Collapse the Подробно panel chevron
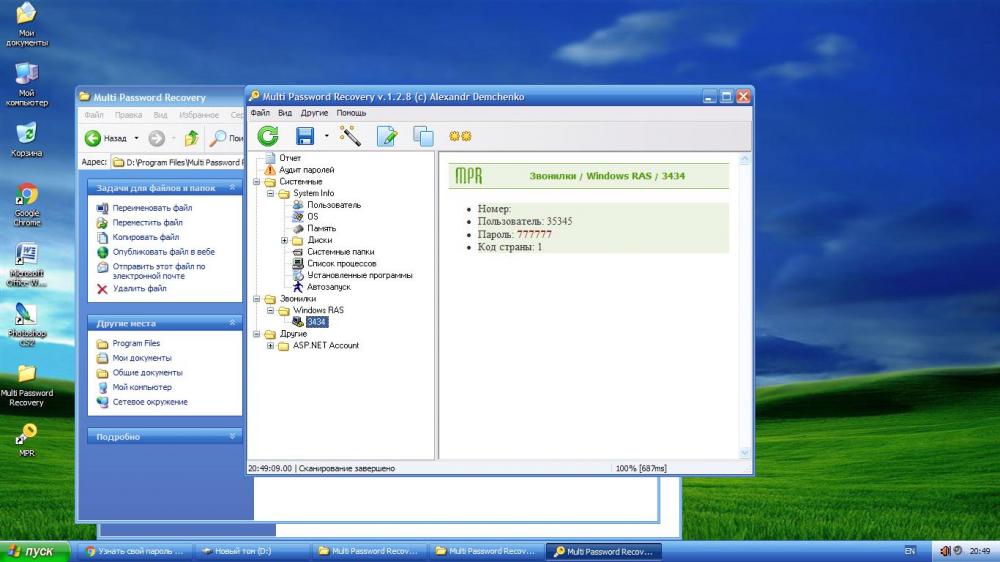This screenshot has height=562, width=1000. click(x=233, y=437)
